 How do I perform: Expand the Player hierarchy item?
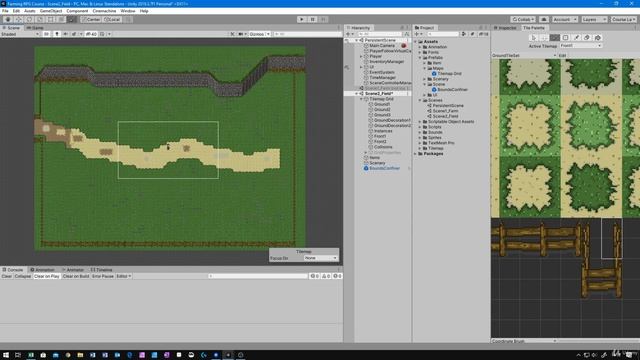click(x=361, y=56)
